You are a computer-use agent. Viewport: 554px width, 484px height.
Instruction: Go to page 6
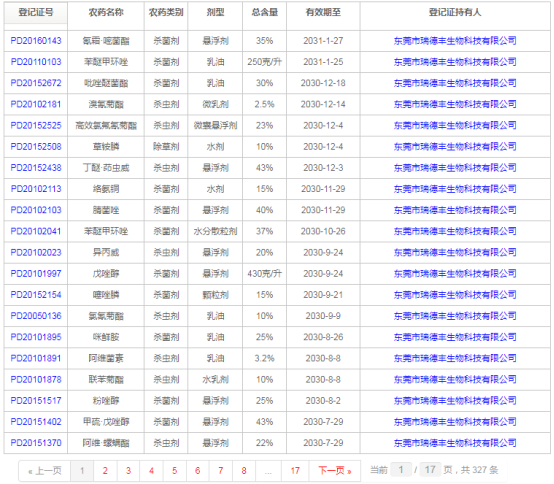(198, 471)
